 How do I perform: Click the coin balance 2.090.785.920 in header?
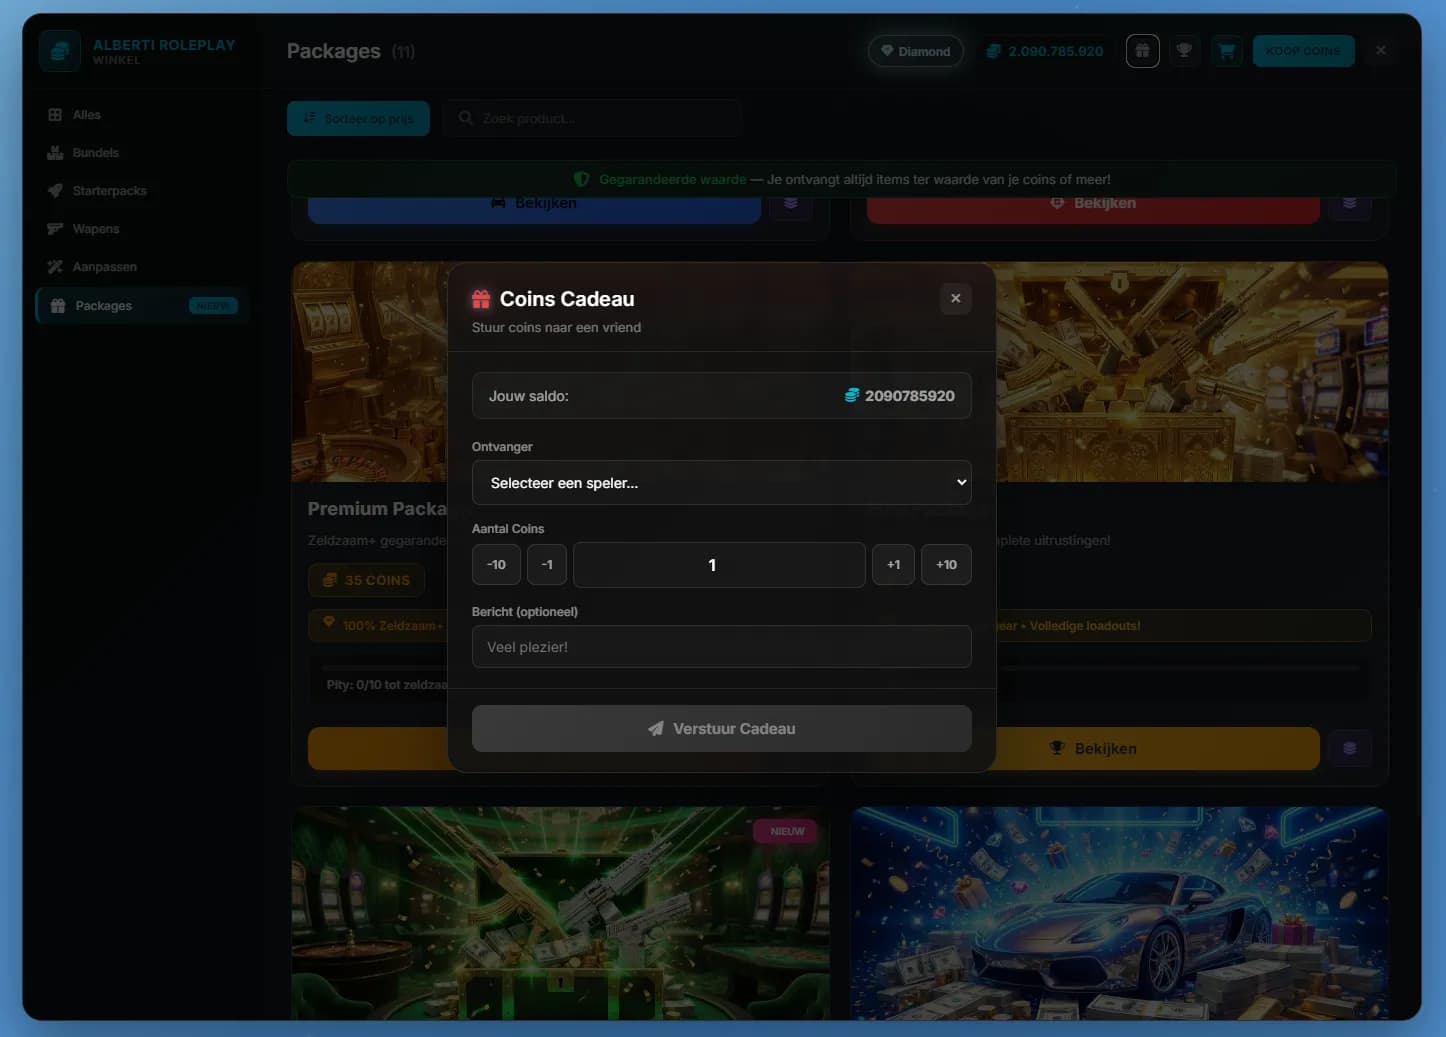1044,51
